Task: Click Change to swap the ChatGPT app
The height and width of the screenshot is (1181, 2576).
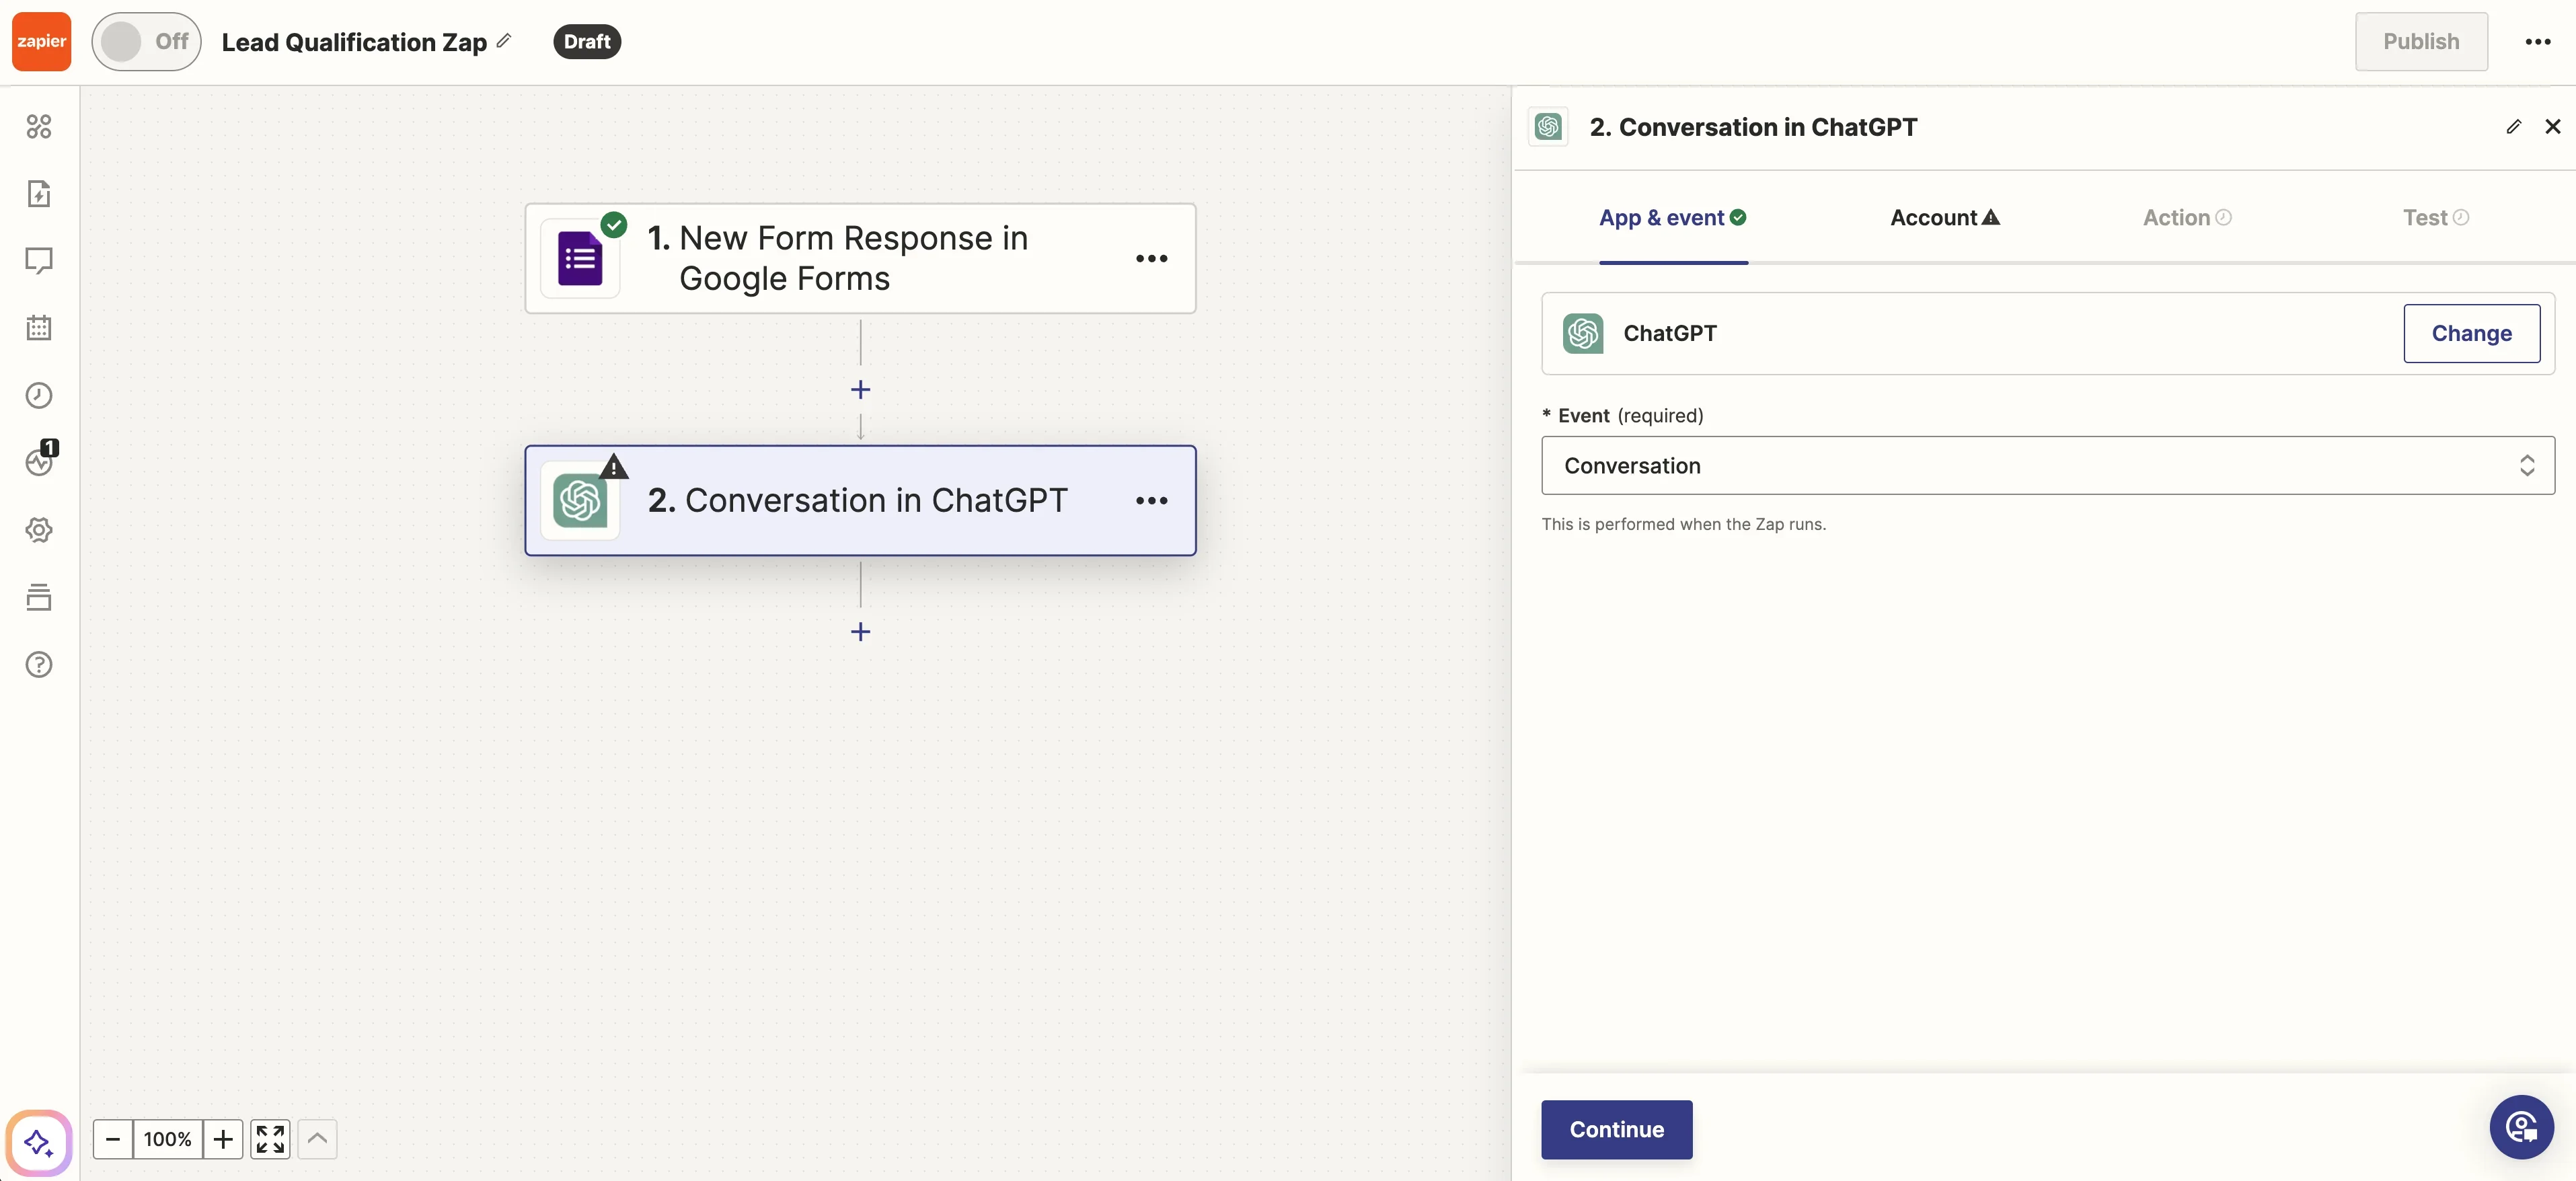Action: 2471,333
